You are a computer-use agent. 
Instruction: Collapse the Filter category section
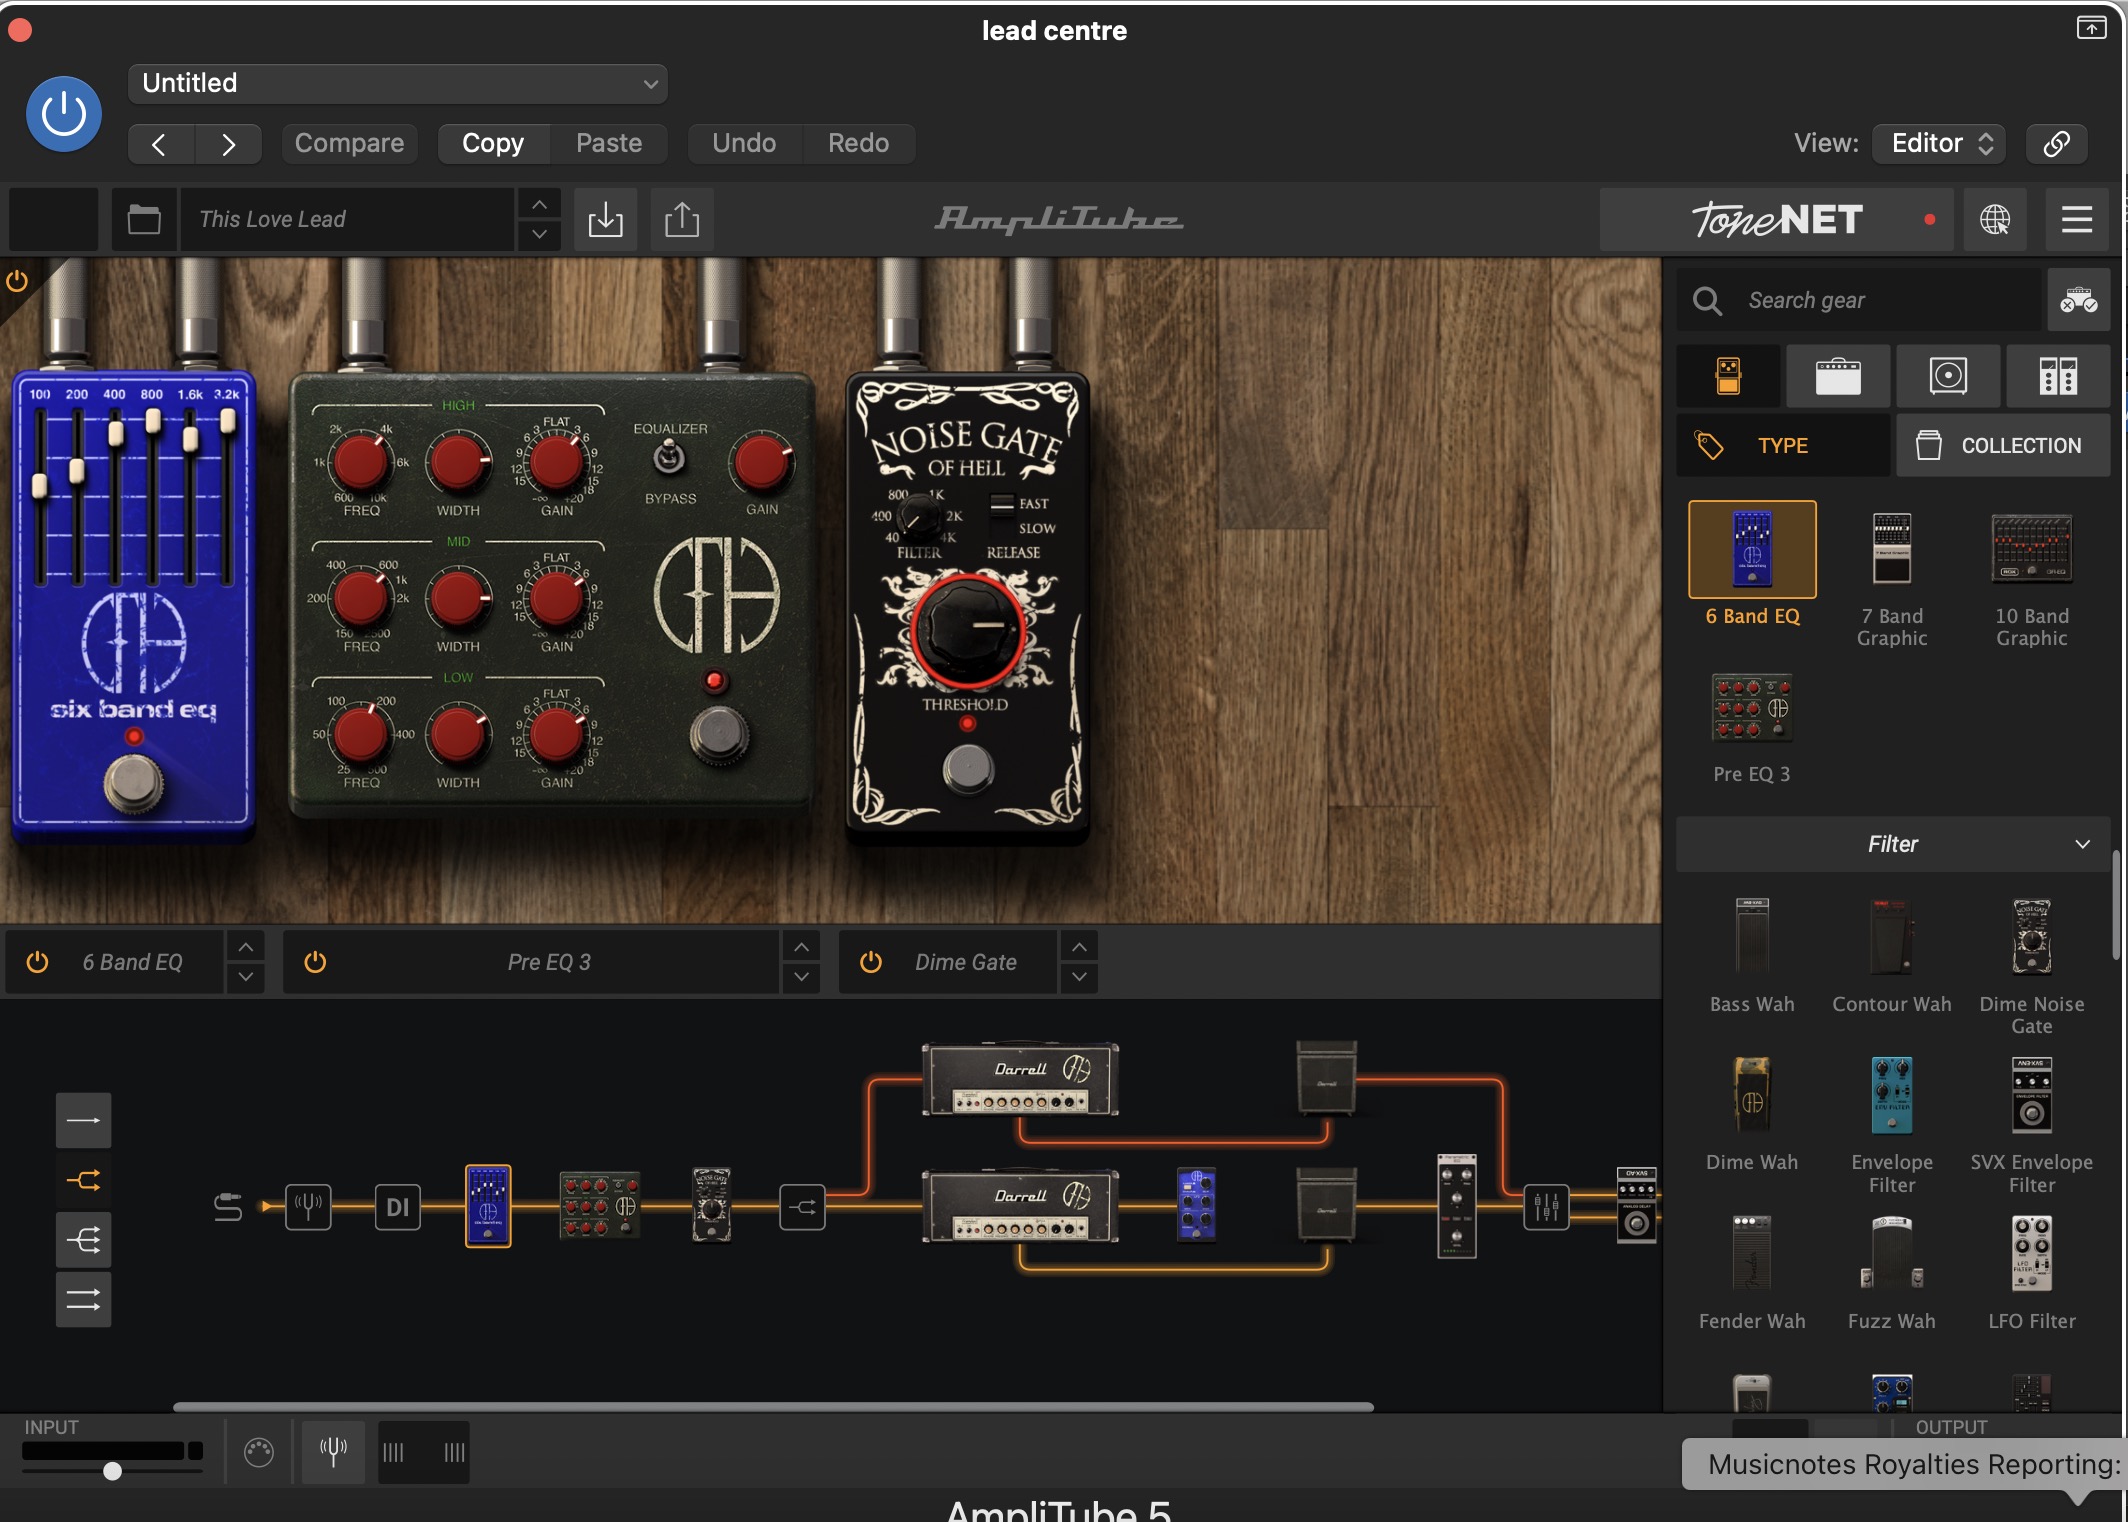click(1893, 844)
